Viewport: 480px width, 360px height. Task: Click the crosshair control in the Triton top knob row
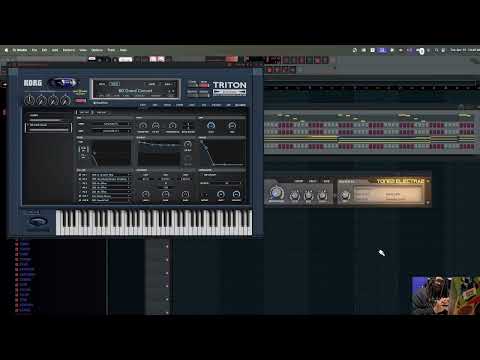tap(188, 126)
